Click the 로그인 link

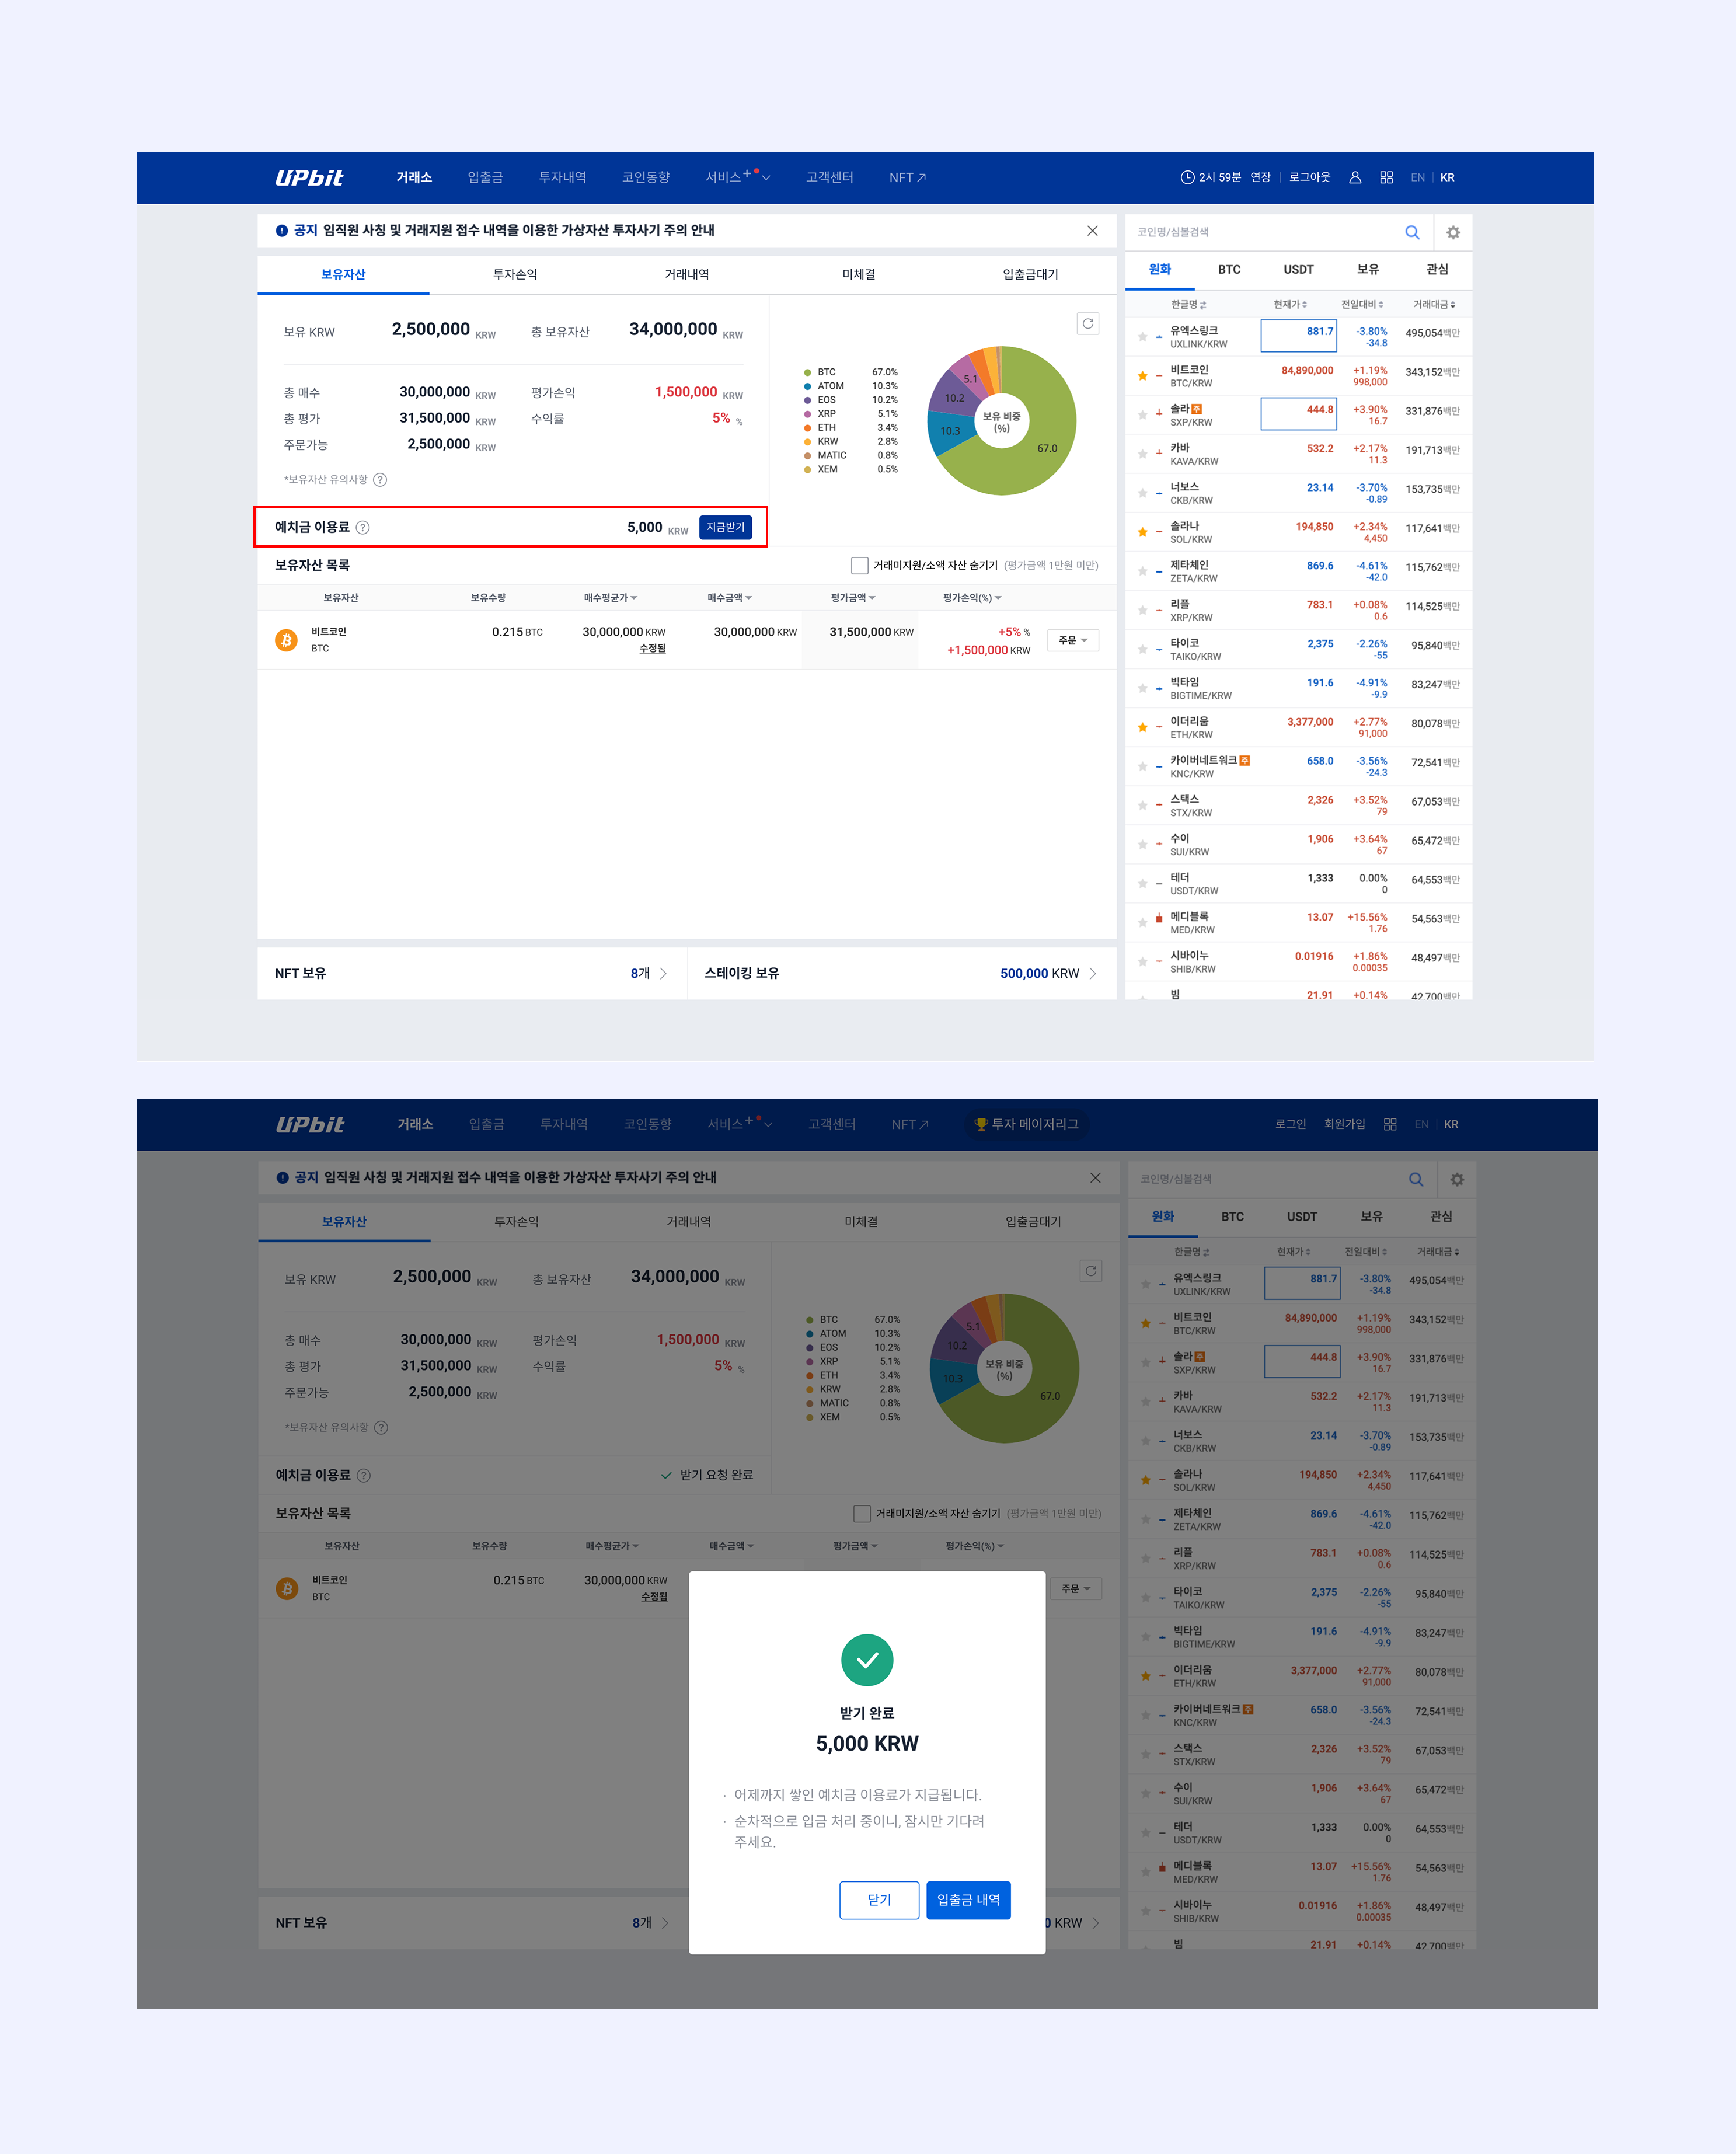(x=1290, y=1124)
